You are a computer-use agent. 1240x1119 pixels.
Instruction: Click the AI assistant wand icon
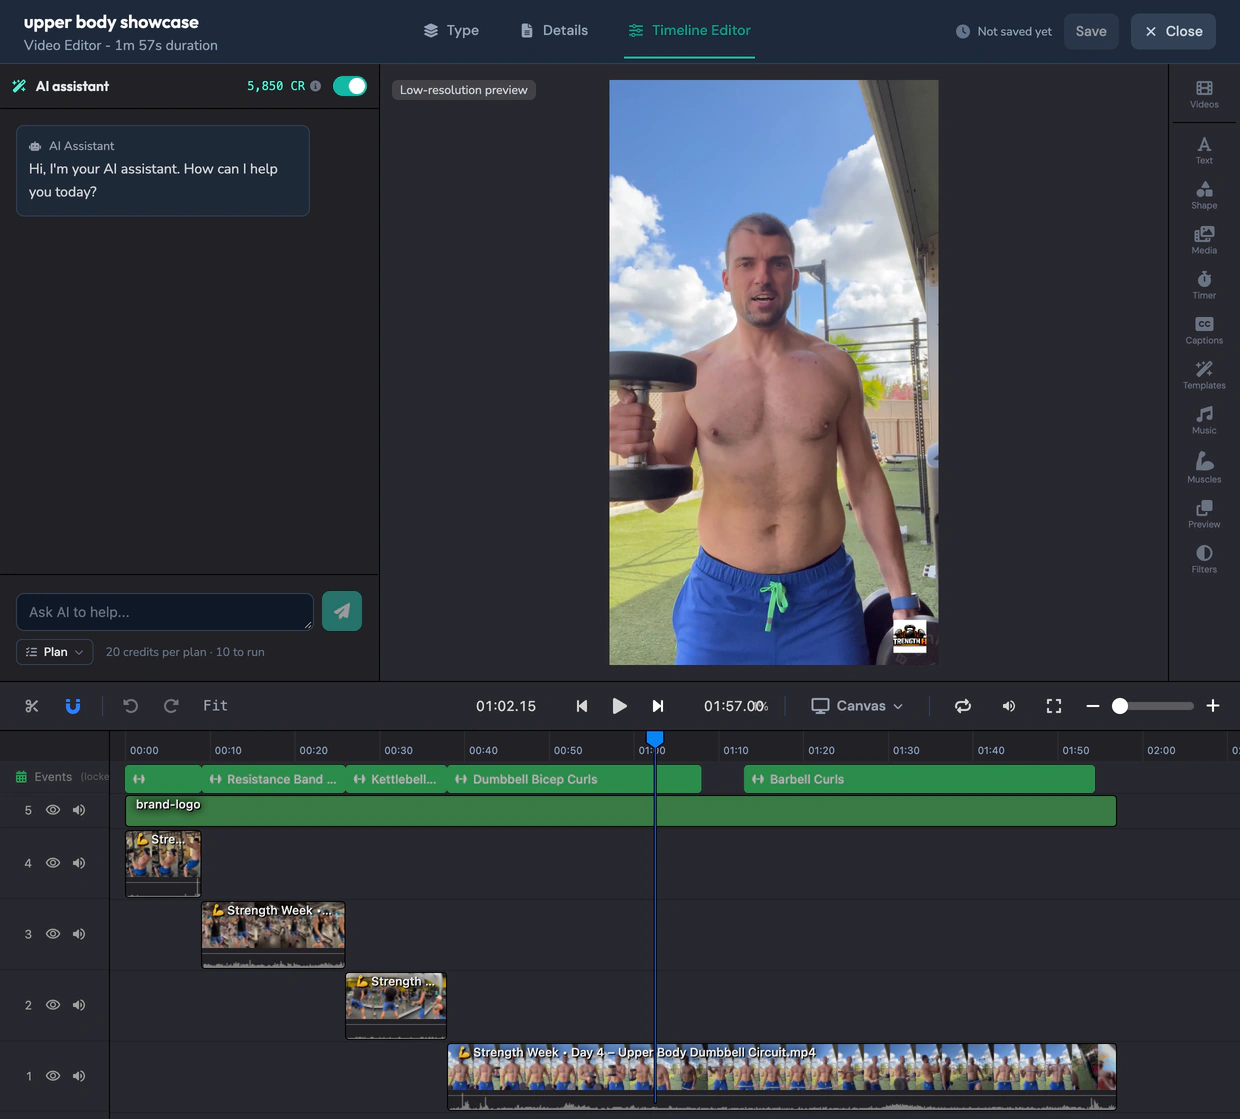pos(19,86)
